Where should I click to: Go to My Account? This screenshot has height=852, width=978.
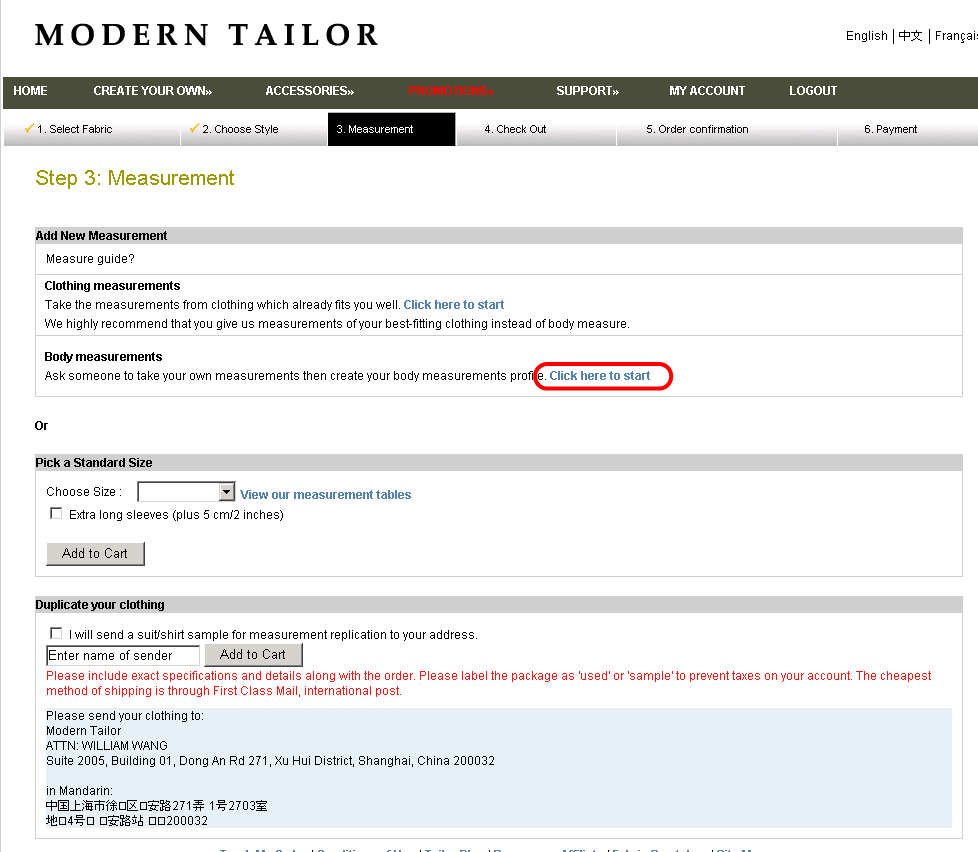point(706,91)
